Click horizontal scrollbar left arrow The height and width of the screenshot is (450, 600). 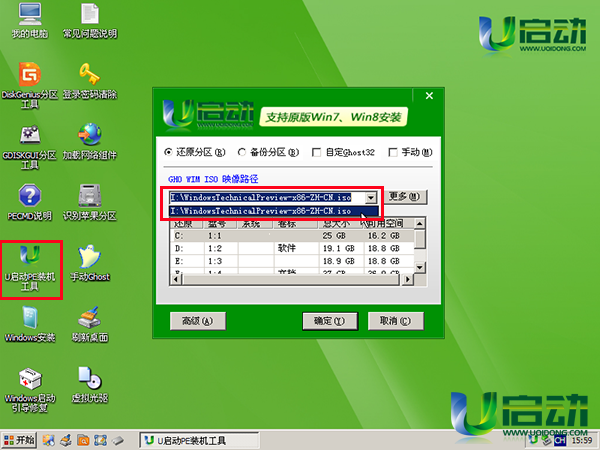[x=176, y=280]
